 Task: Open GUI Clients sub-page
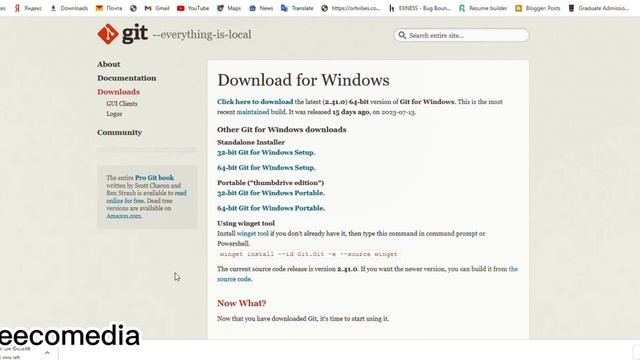[122, 104]
